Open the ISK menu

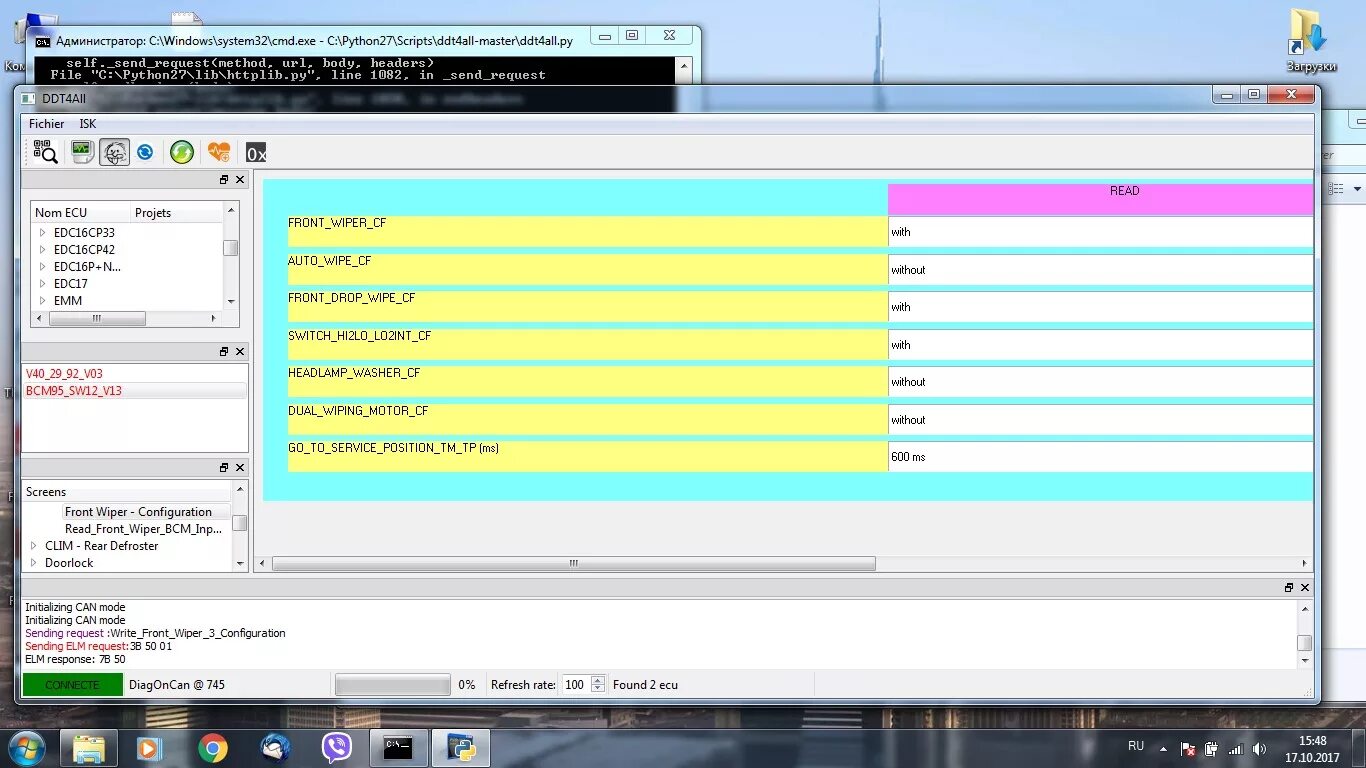pos(88,124)
